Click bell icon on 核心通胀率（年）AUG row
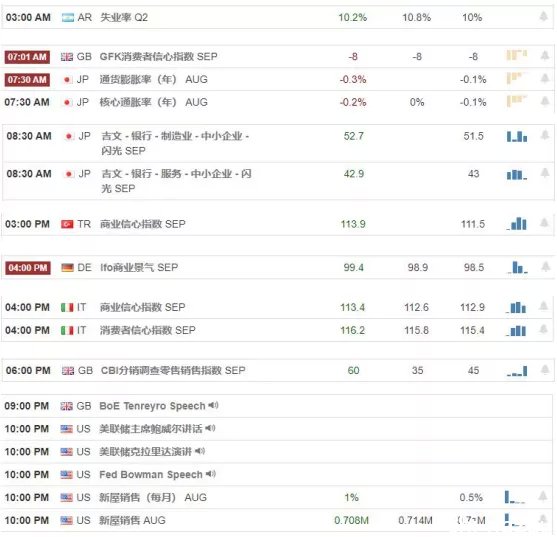 tap(545, 102)
